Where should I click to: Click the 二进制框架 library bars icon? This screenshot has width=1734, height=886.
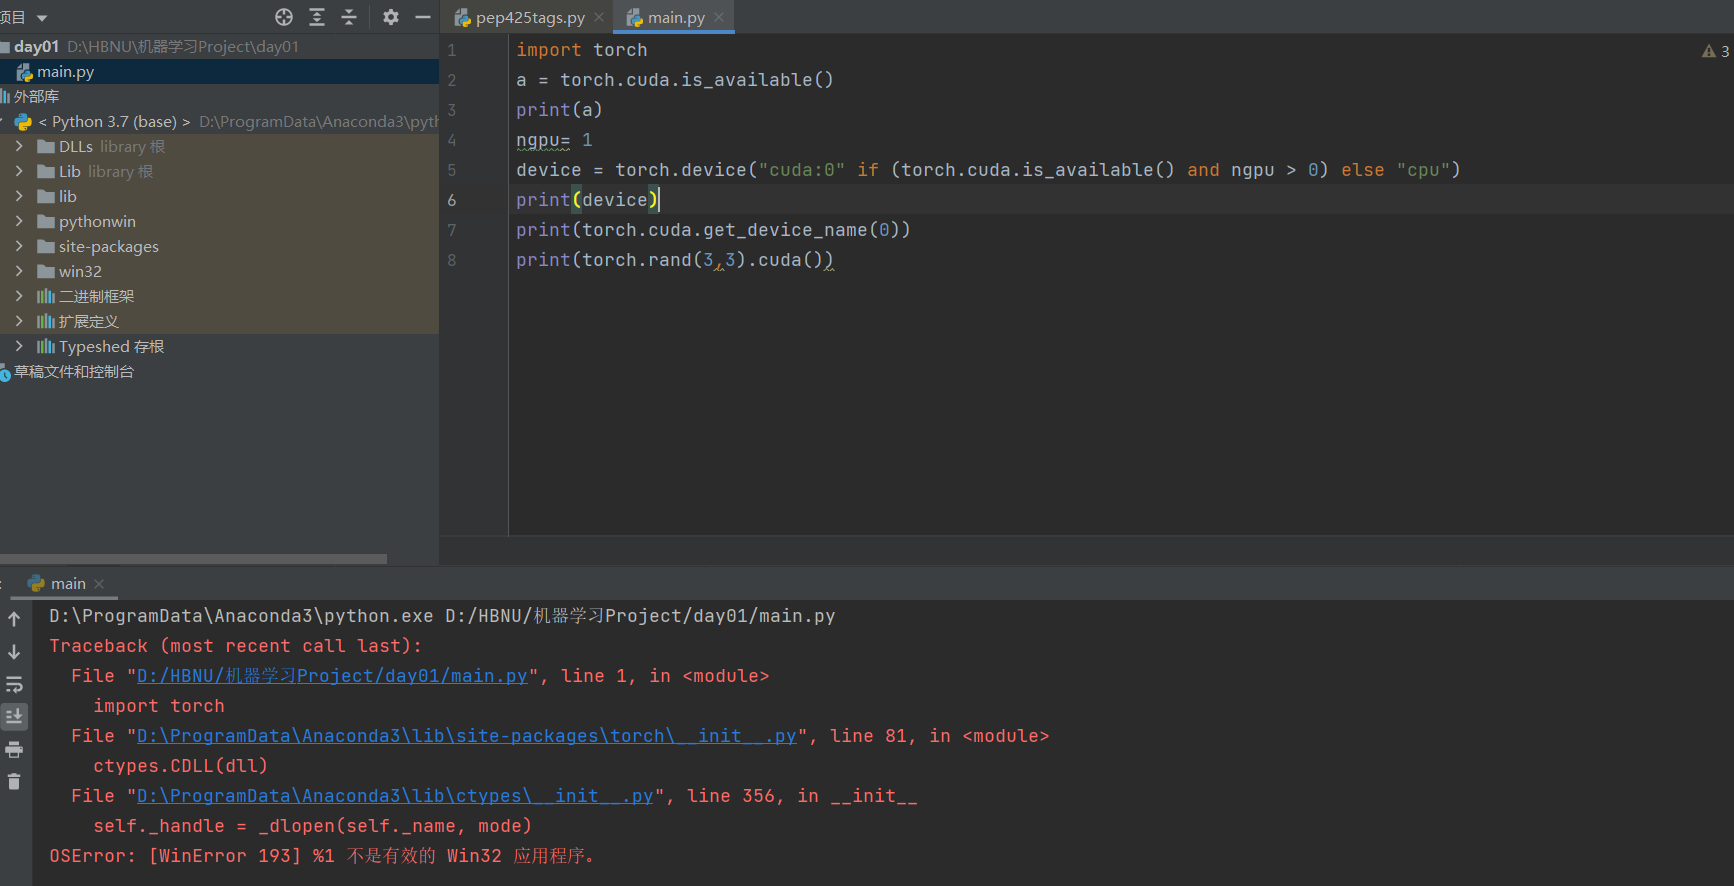46,296
